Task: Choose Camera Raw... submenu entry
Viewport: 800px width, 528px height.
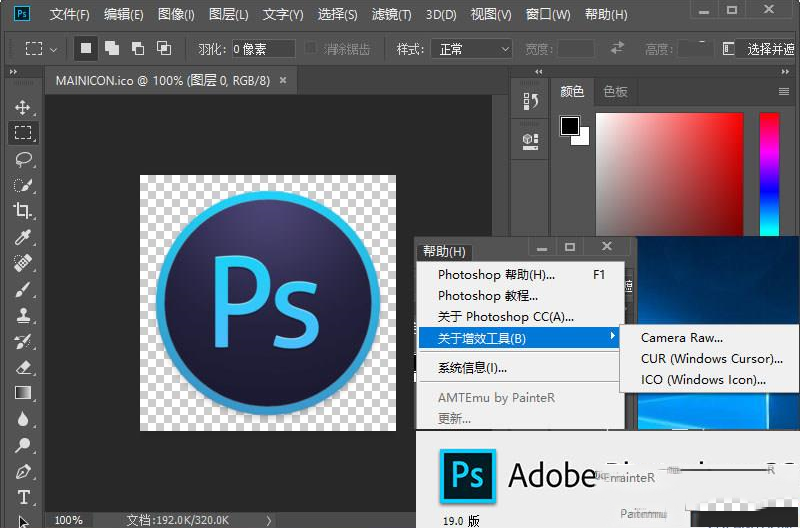Action: tap(710, 338)
